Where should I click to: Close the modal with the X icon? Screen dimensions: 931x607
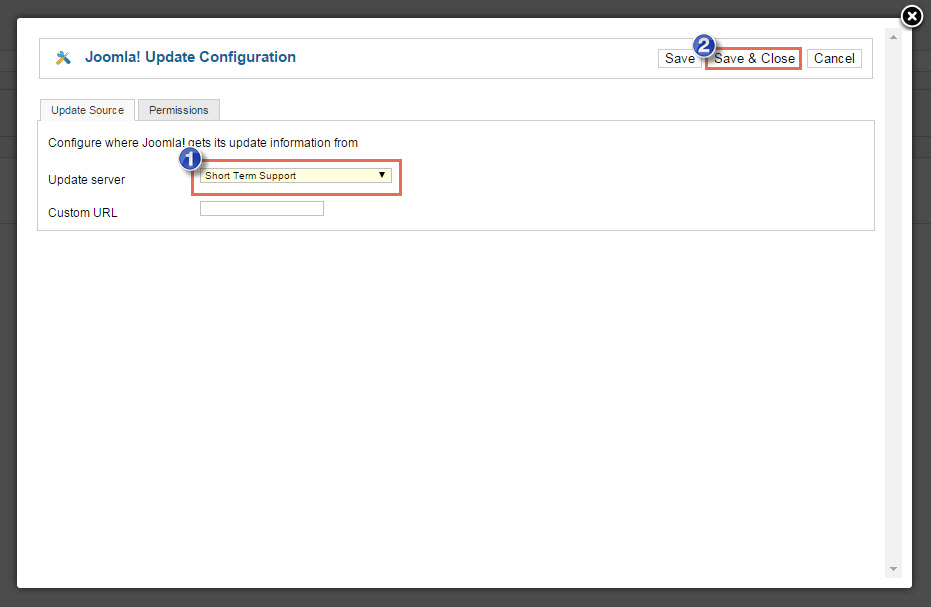point(911,17)
